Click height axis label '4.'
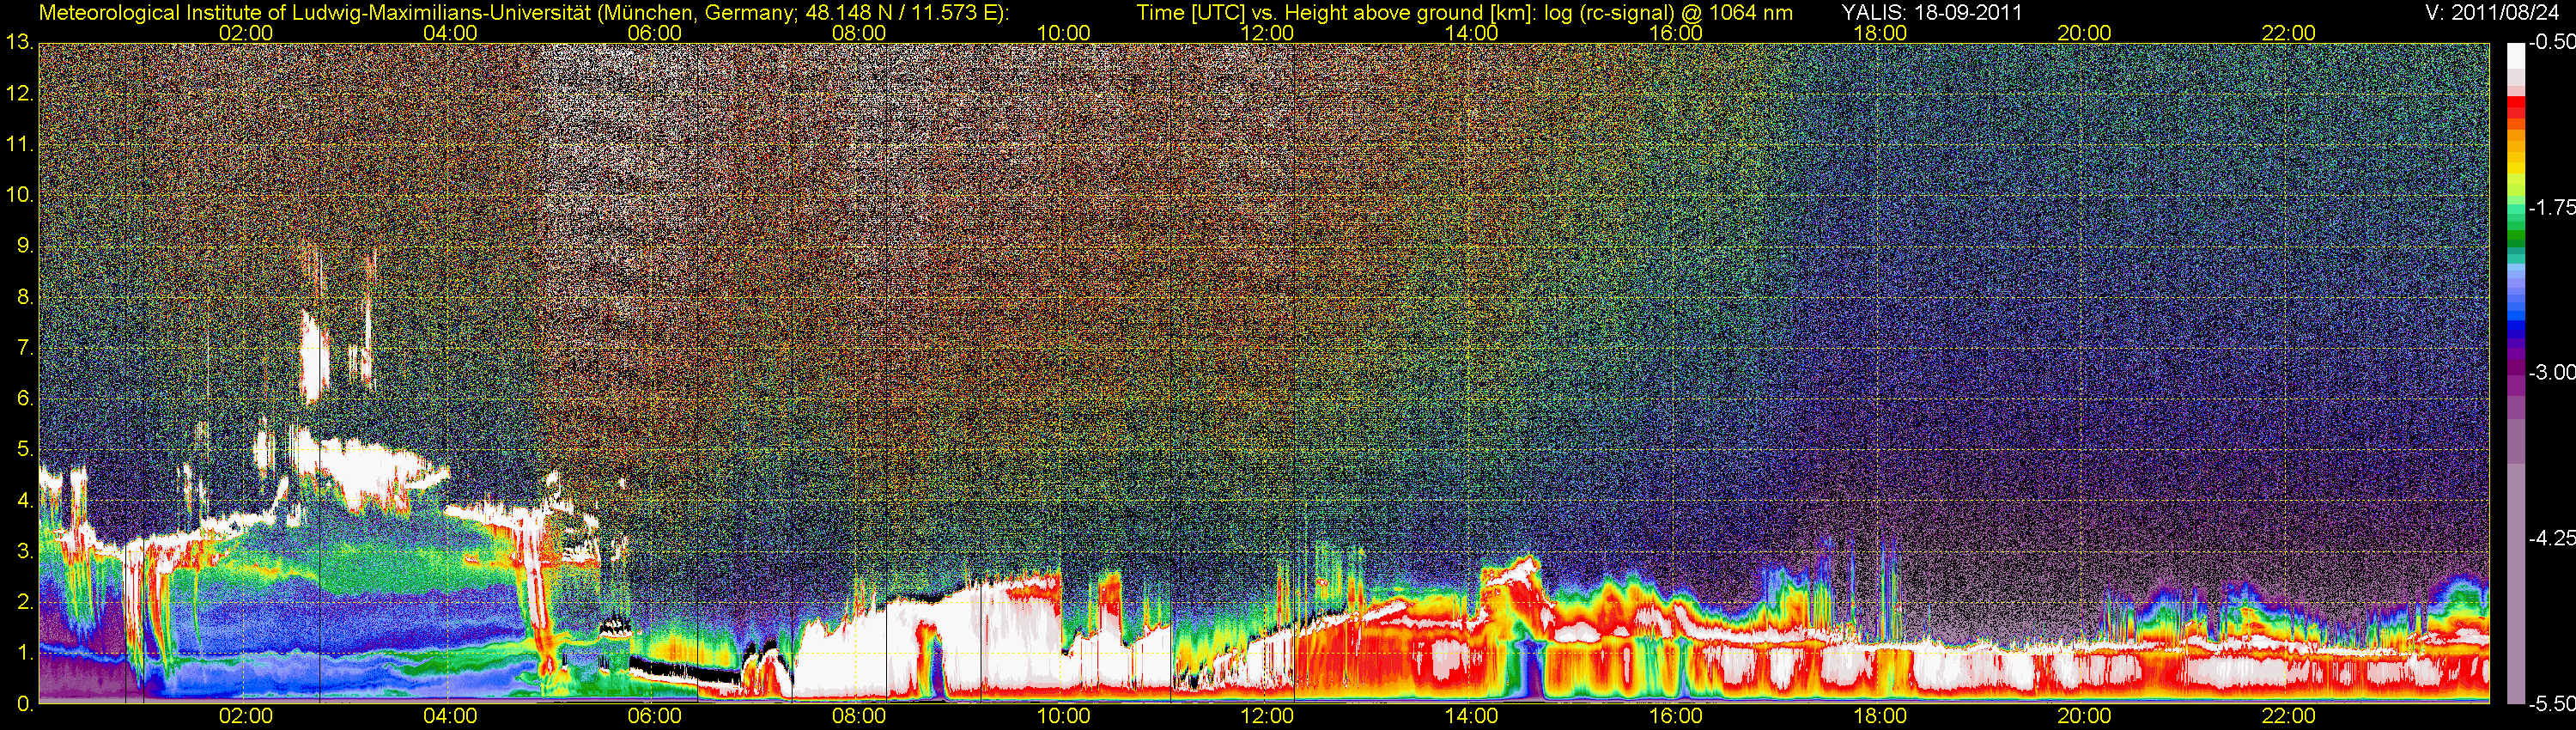 [x=25, y=500]
